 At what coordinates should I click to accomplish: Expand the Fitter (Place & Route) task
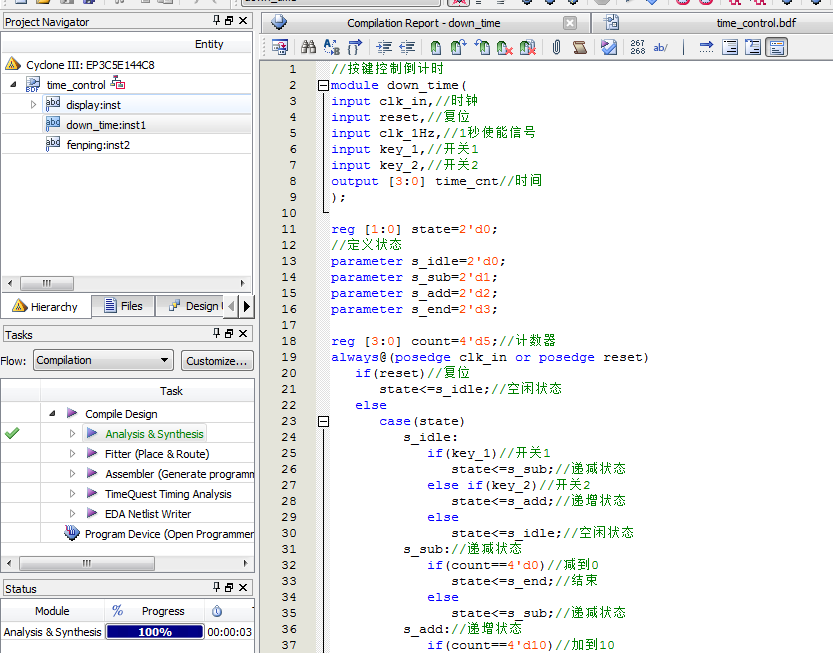point(73,454)
